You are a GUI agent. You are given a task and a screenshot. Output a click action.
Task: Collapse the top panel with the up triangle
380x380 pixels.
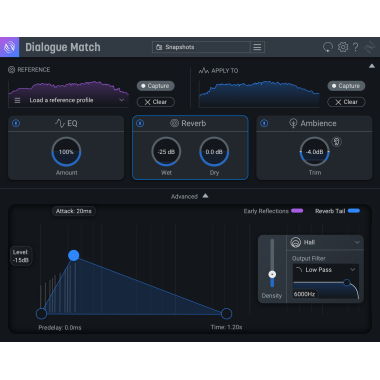click(x=372, y=66)
